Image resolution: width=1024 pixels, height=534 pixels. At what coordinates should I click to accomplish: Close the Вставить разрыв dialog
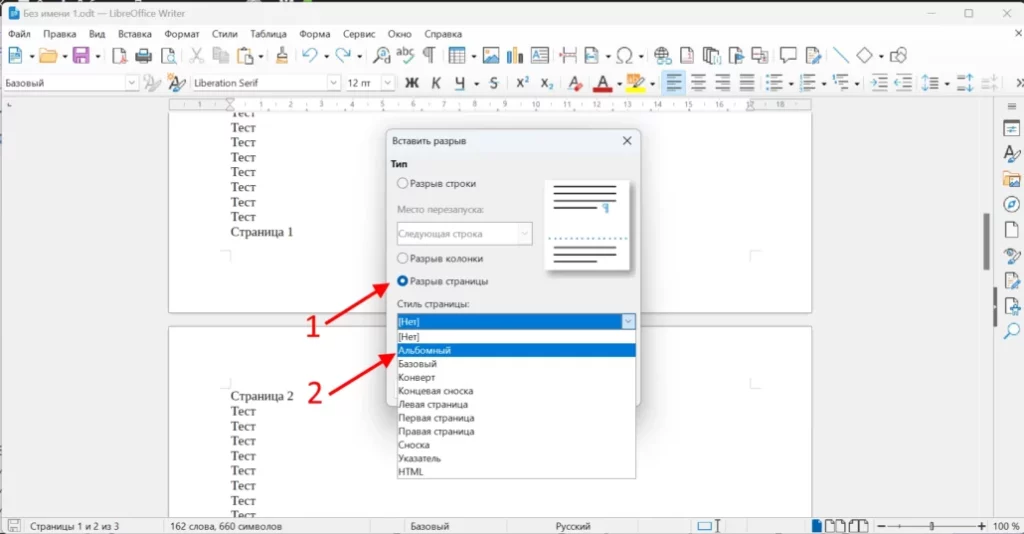(x=627, y=140)
